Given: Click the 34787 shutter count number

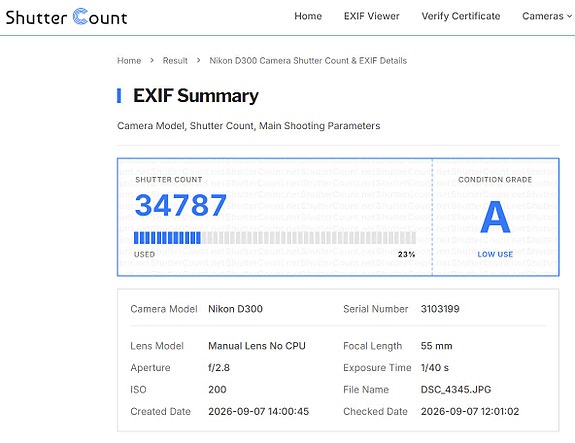Looking at the screenshot, I should coord(181,205).
